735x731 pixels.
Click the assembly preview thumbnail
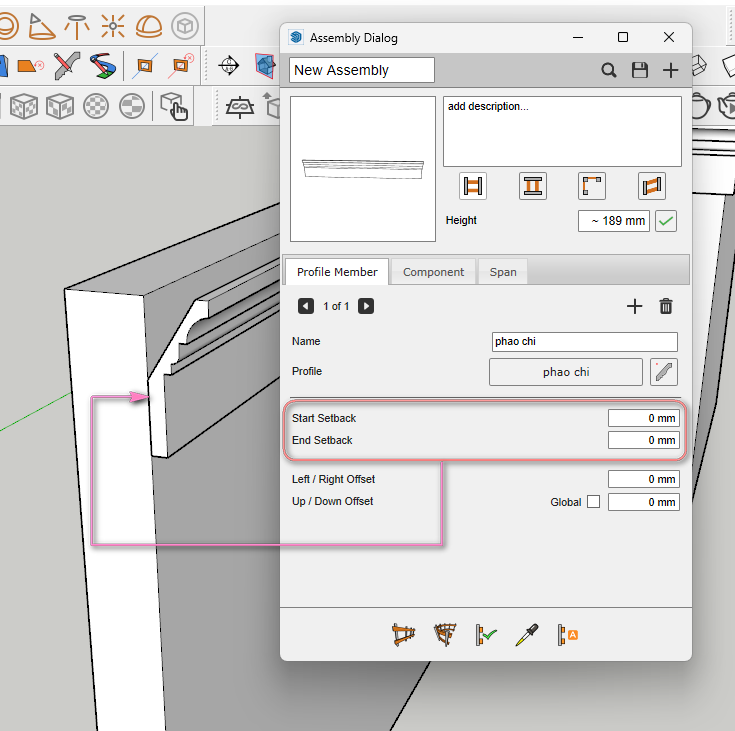(x=363, y=169)
